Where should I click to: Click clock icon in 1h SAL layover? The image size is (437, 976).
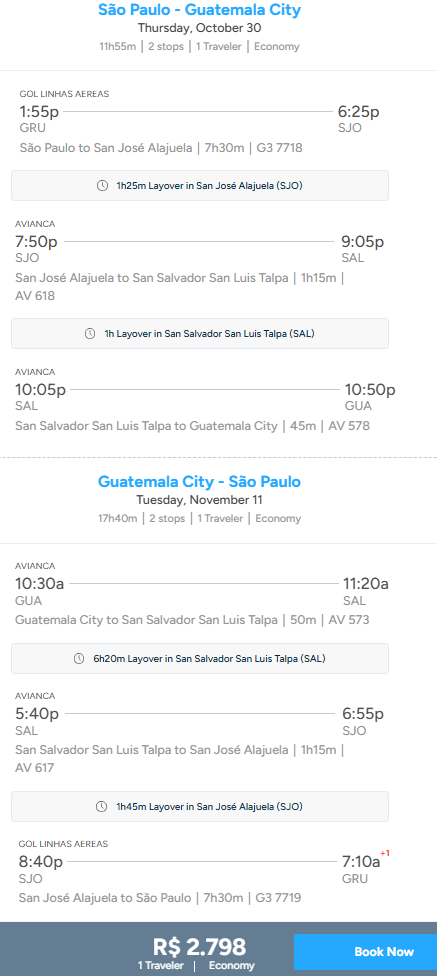90,334
